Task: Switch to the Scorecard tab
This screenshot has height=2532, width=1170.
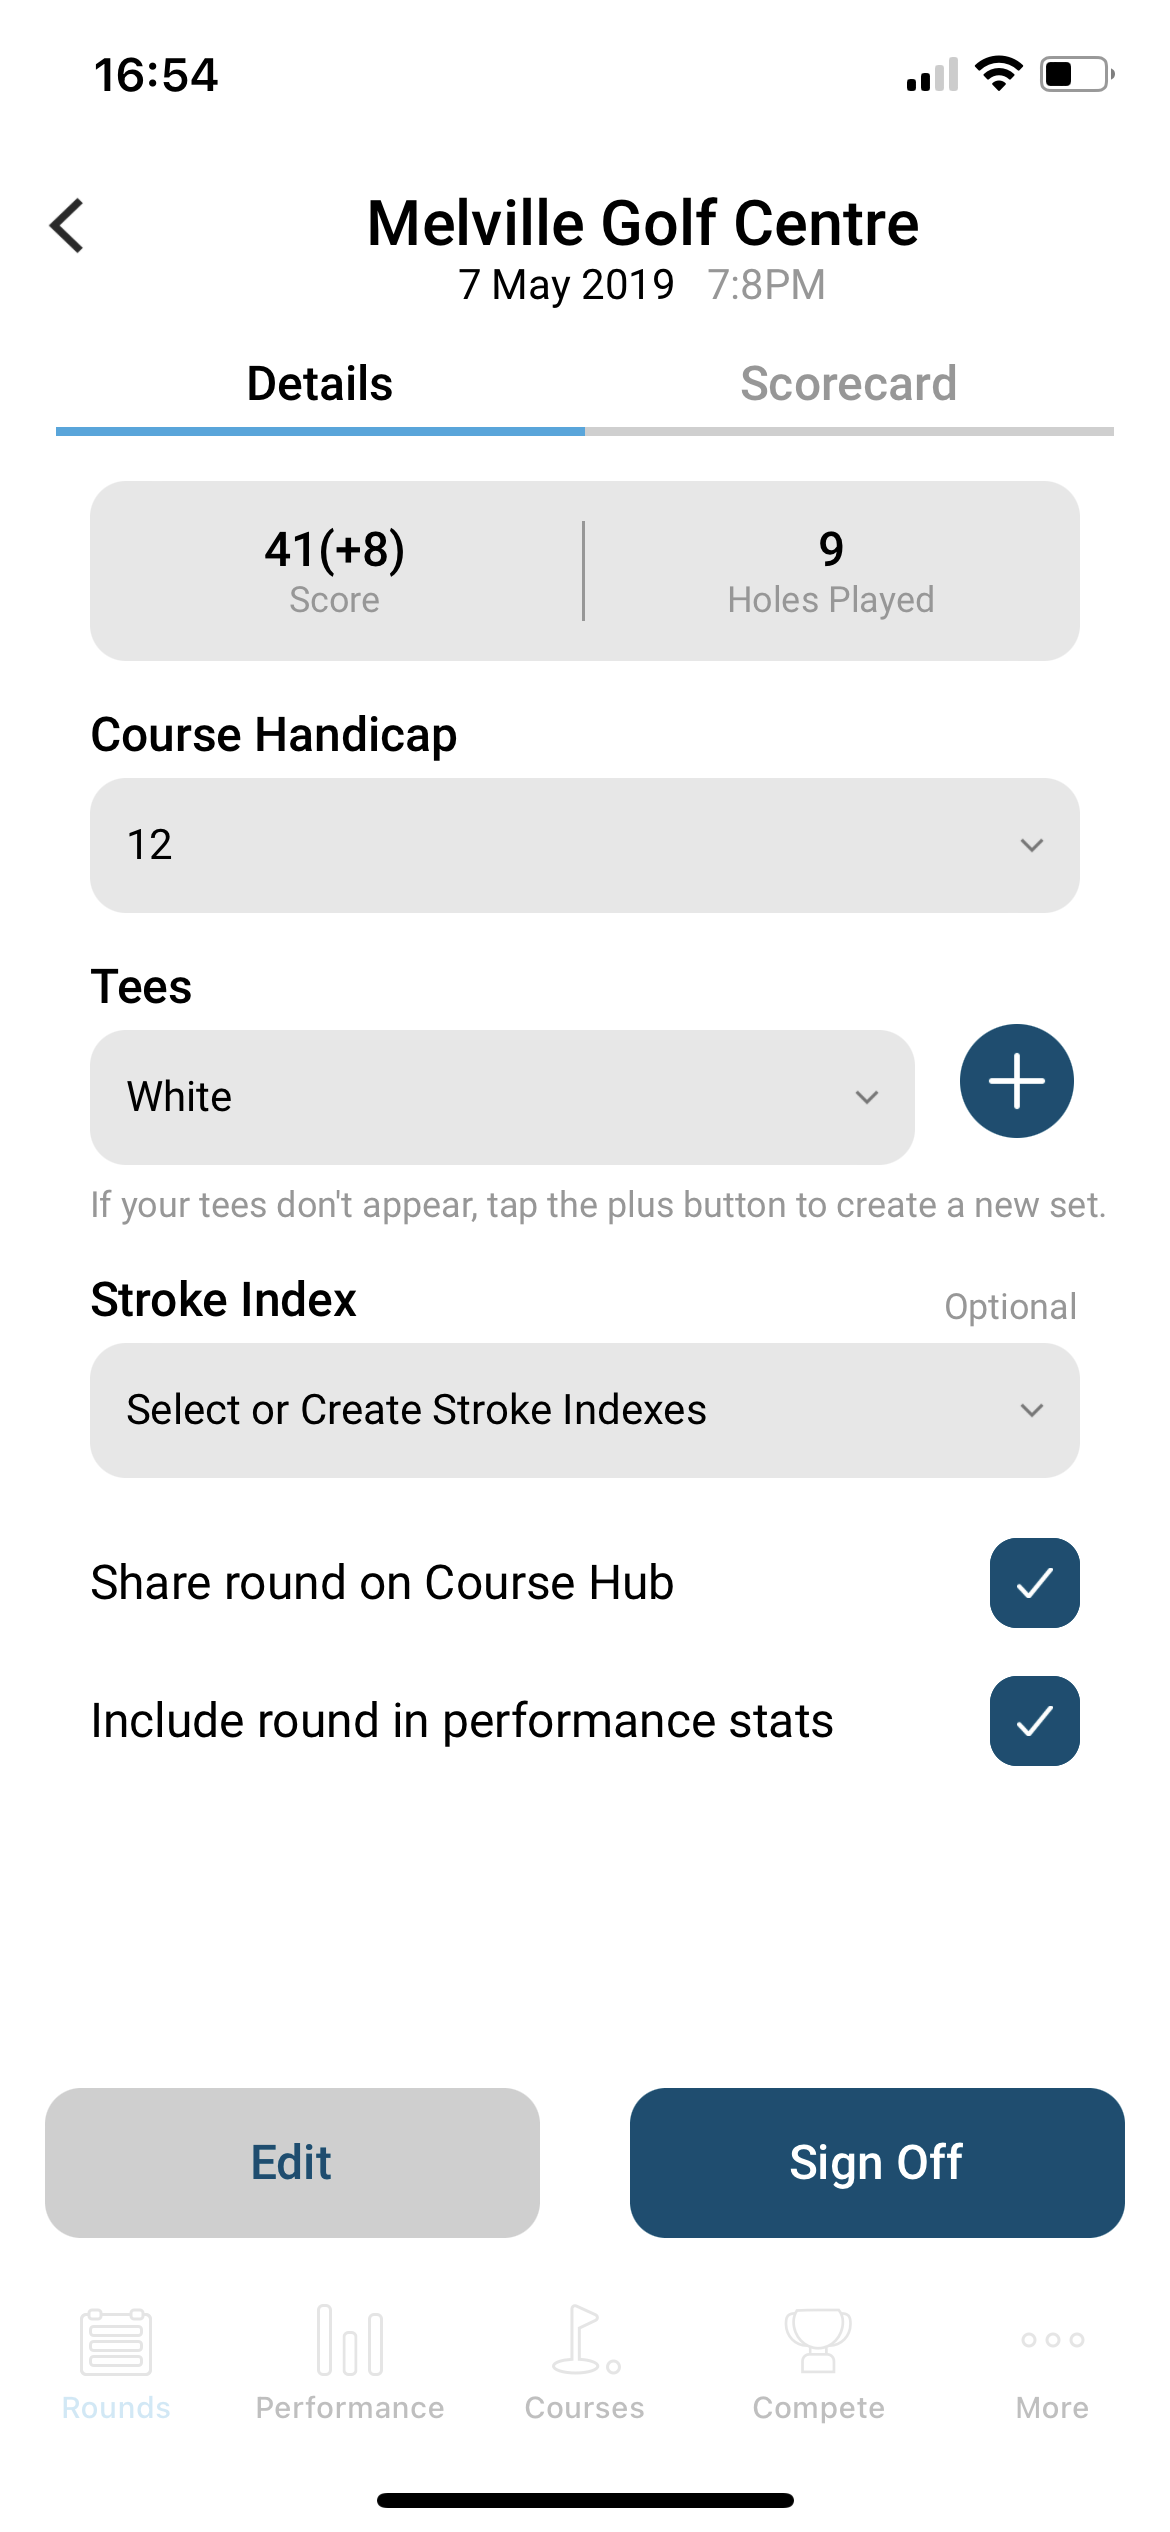Action: (x=849, y=384)
